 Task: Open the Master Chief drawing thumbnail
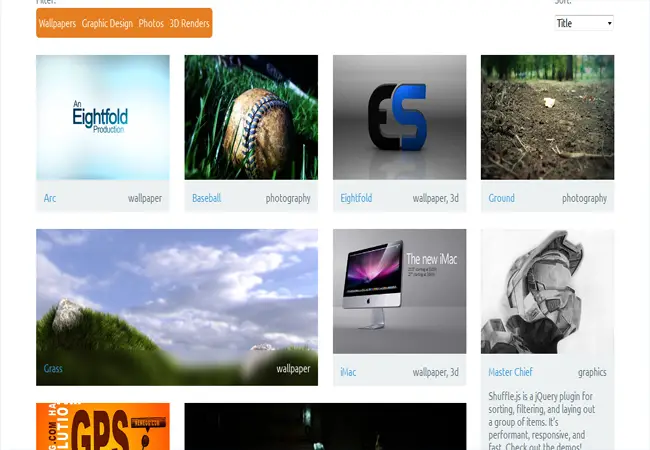[548, 291]
